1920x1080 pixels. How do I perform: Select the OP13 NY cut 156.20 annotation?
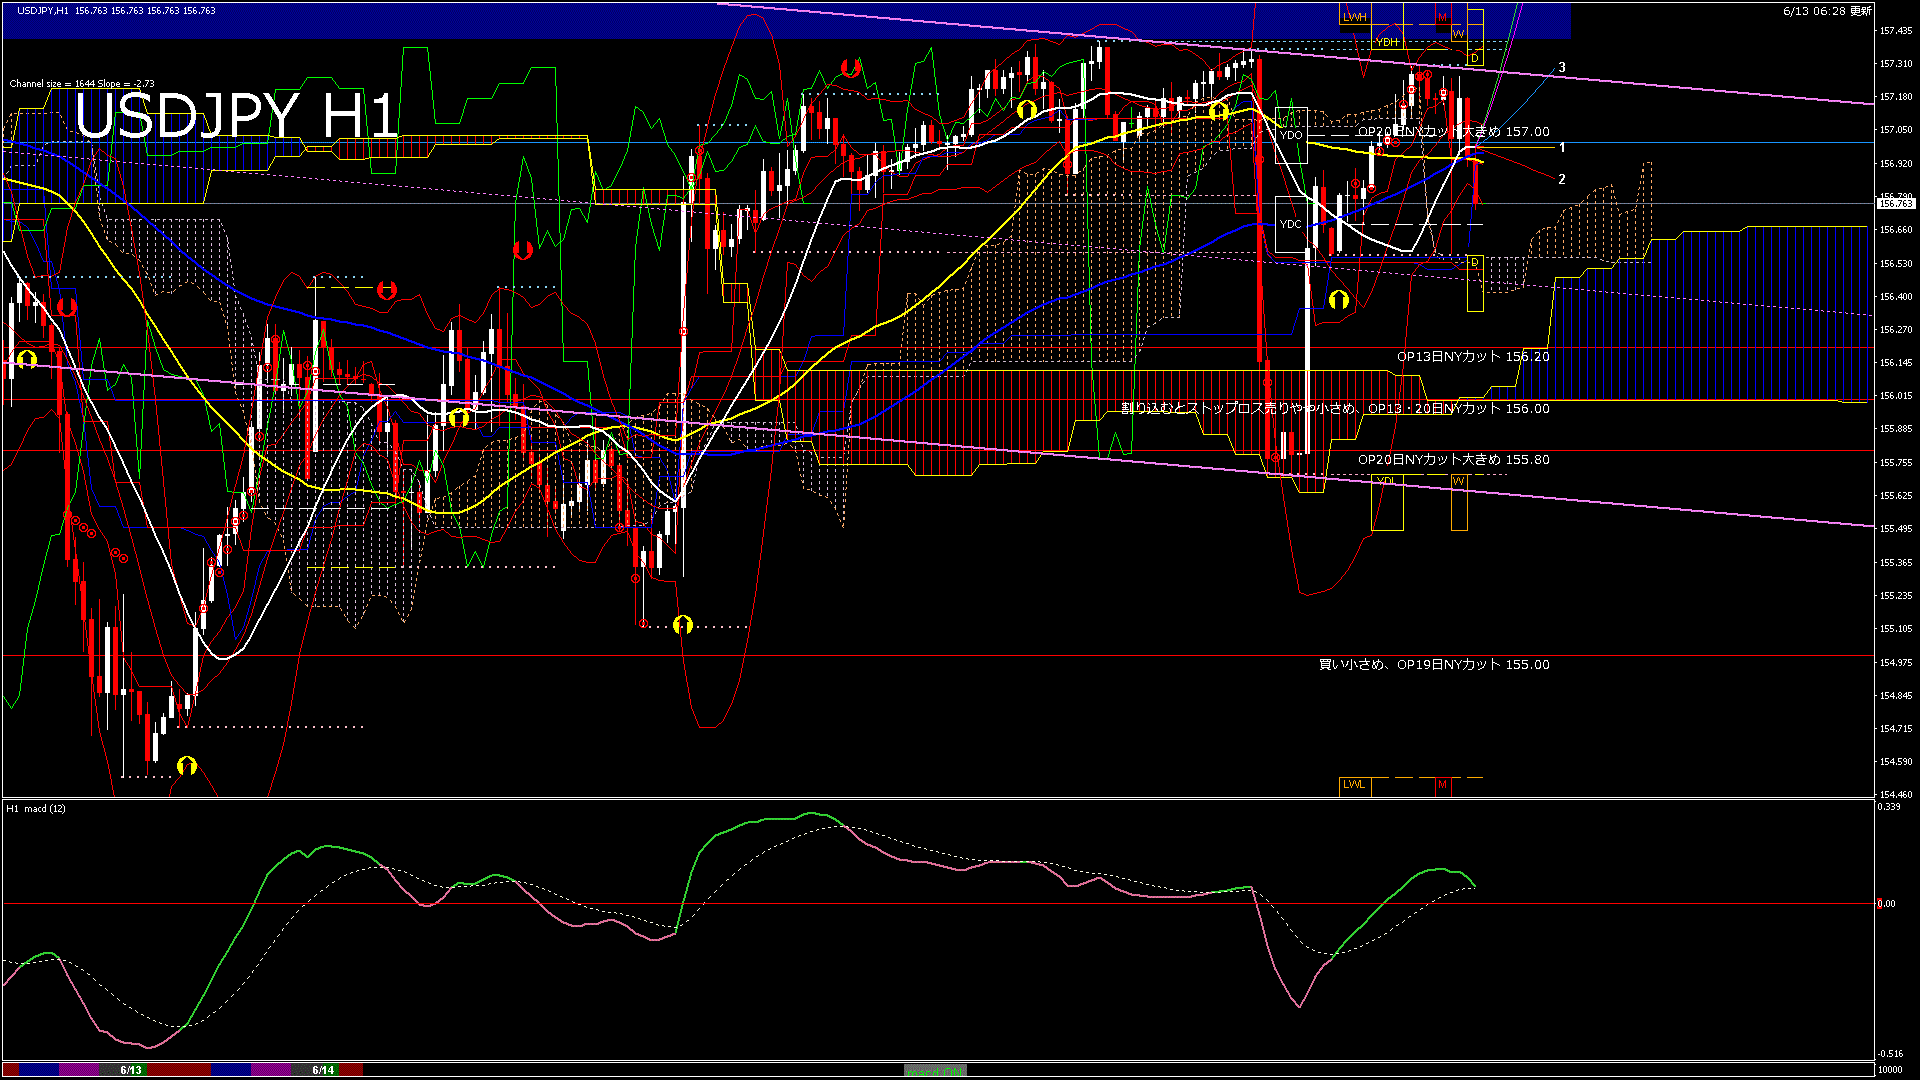click(x=1473, y=356)
